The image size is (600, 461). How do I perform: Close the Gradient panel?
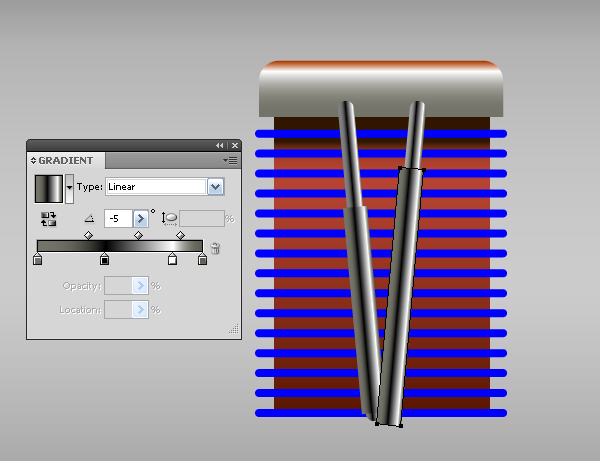(235, 145)
